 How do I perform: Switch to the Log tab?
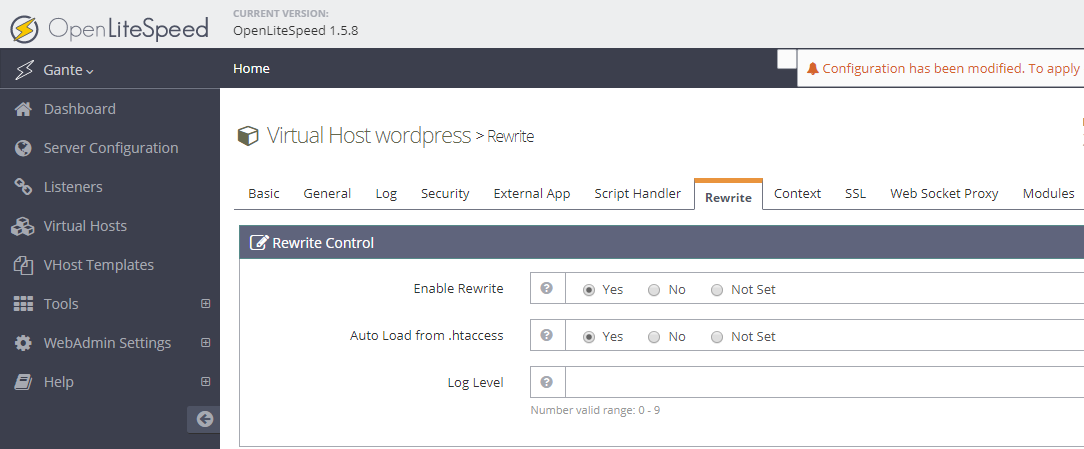point(386,194)
